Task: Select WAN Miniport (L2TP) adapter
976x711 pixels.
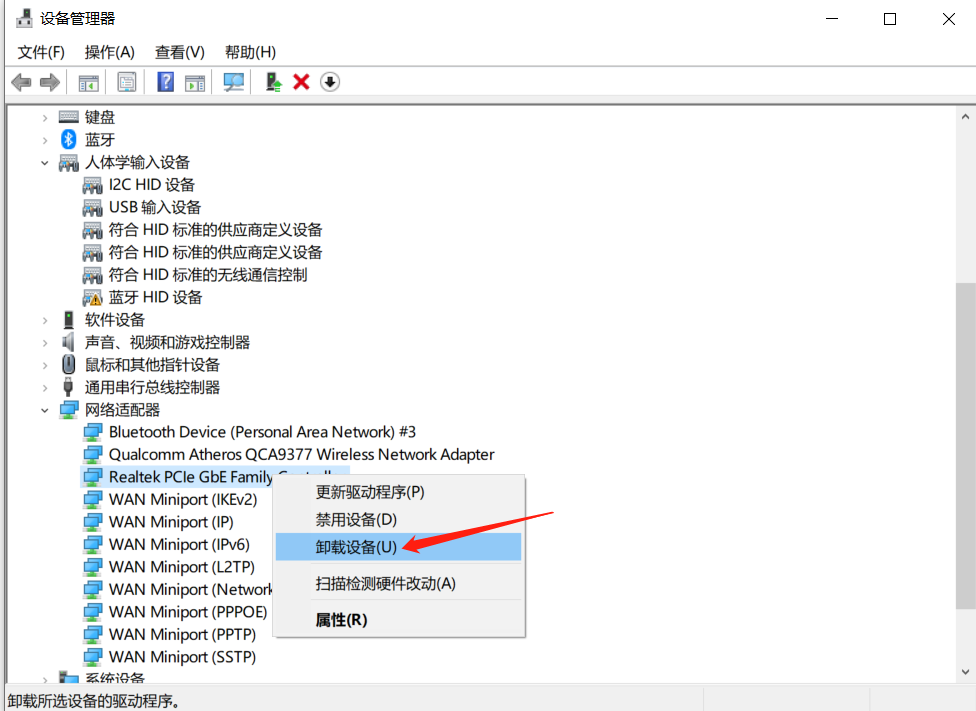Action: [x=182, y=567]
